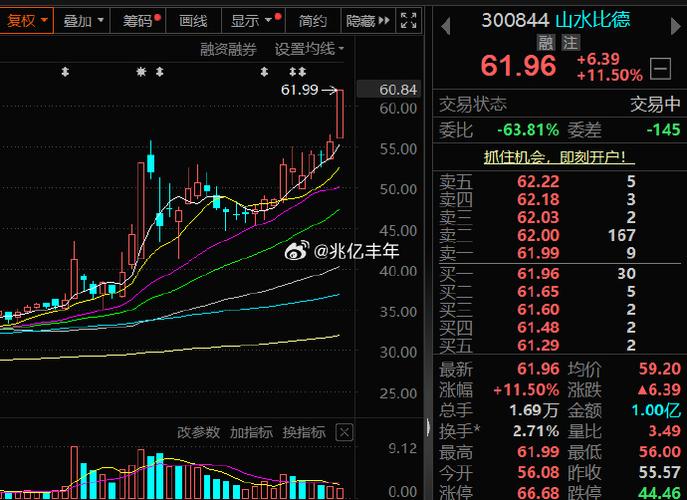Click the 注 note badge
The width and height of the screenshot is (687, 500).
point(570,42)
